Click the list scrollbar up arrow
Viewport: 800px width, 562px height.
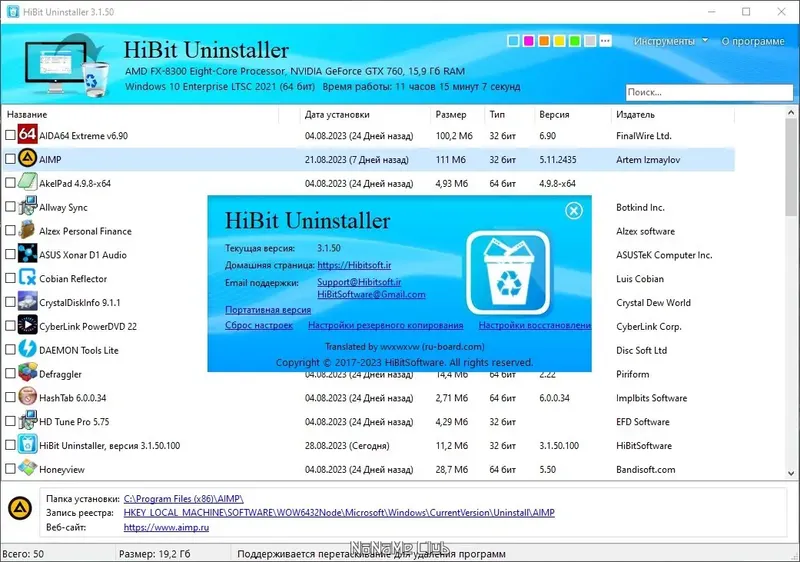pos(791,112)
